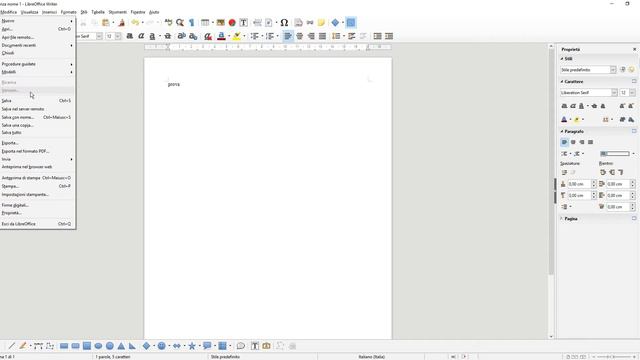
Task: Select the Ellipse shape in drawing toolbar
Action: pyautogui.click(x=98, y=346)
